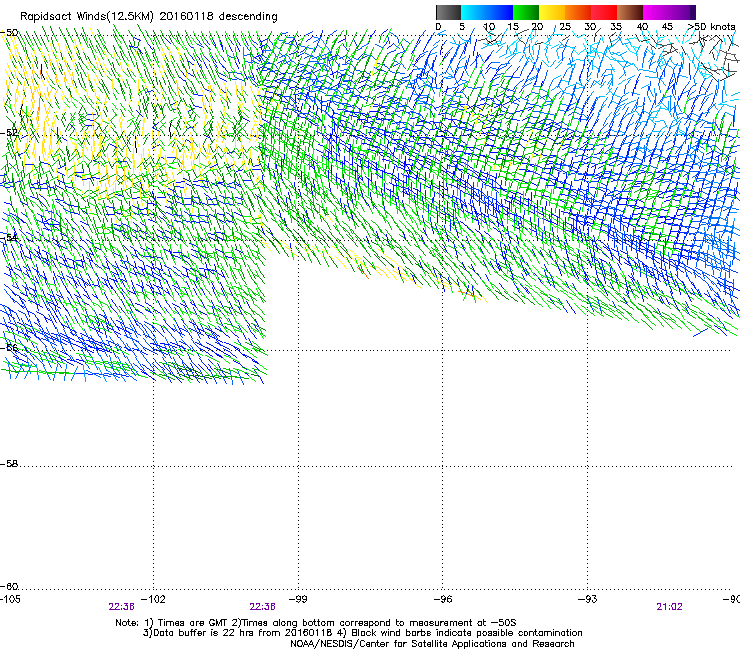Screen dimensions: 740x650
Task: Click the -93 longitude axis label
Action: click(588, 599)
